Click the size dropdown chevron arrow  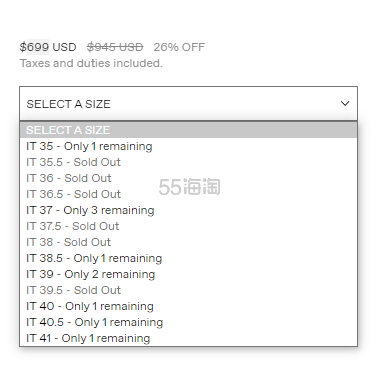(345, 104)
